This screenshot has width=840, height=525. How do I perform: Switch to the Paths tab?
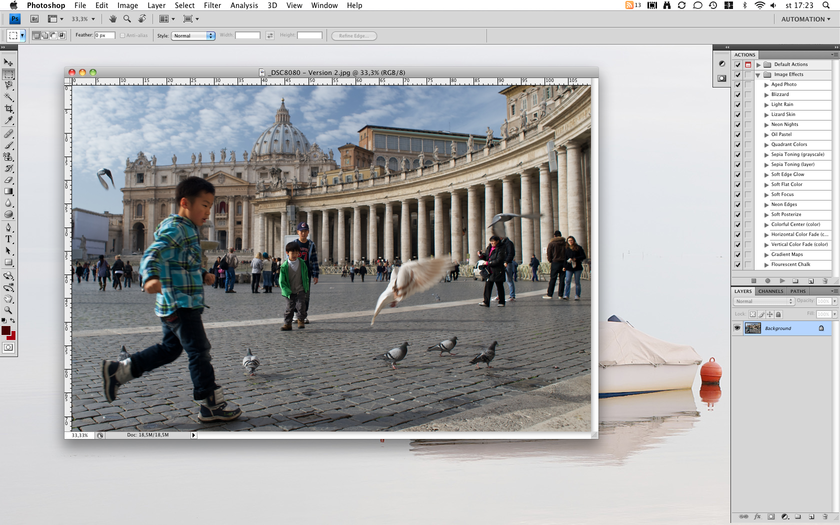click(x=798, y=291)
